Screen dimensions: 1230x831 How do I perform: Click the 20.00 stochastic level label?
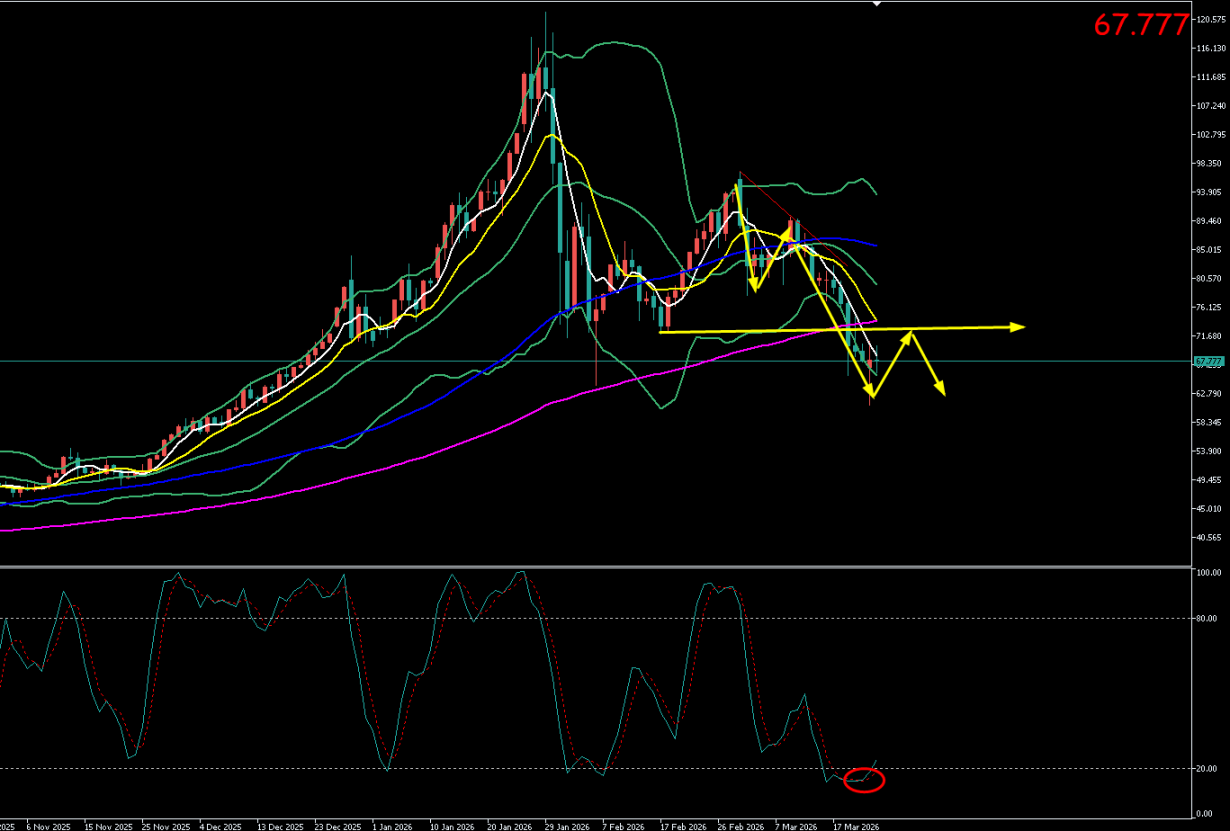pyautogui.click(x=1208, y=768)
